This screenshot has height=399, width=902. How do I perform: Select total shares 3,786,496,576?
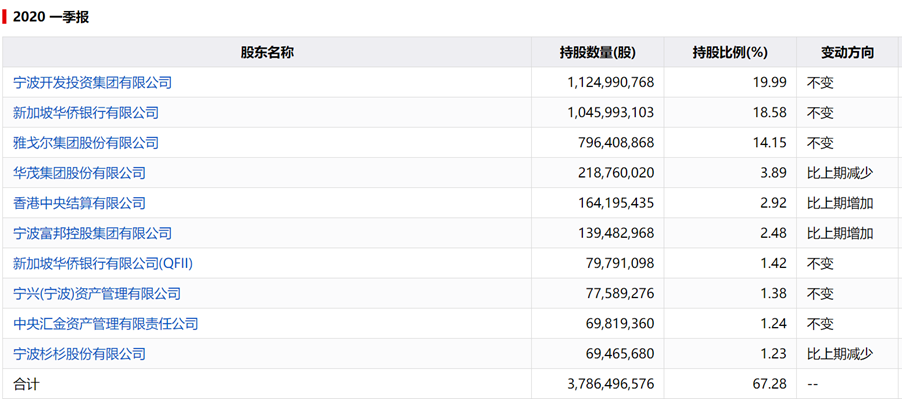coord(610,383)
